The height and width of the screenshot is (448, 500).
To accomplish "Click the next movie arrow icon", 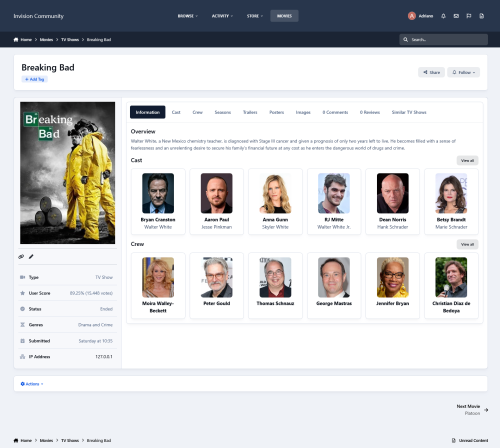I will 486,410.
